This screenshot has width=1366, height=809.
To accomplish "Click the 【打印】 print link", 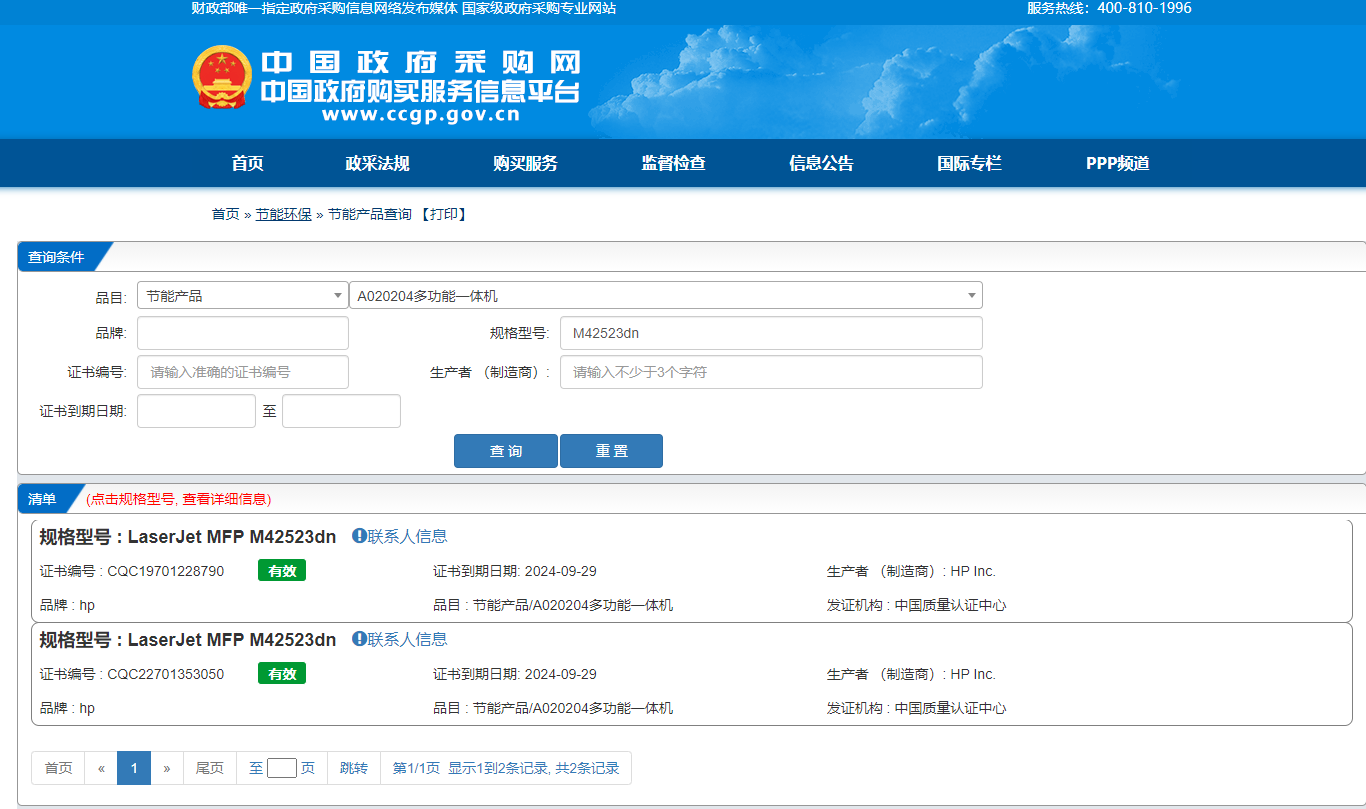I will coord(443,214).
